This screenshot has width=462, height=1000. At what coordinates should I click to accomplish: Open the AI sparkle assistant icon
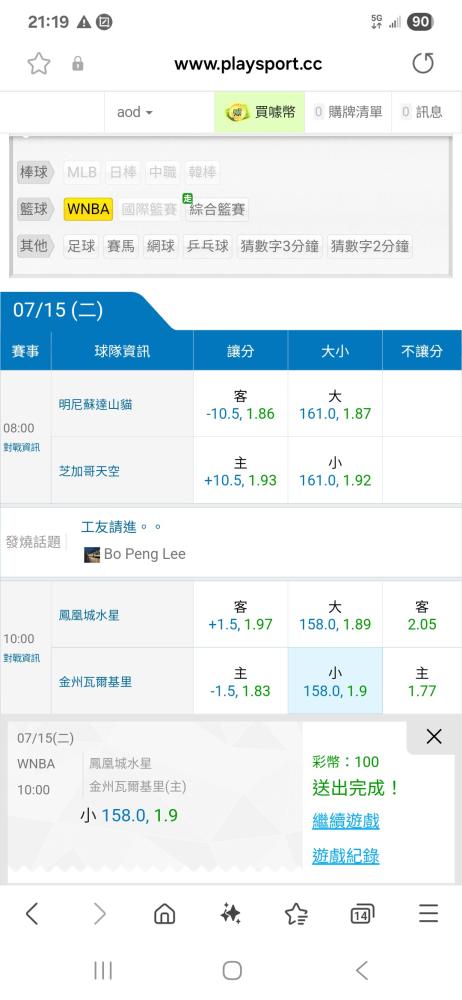coord(230,914)
